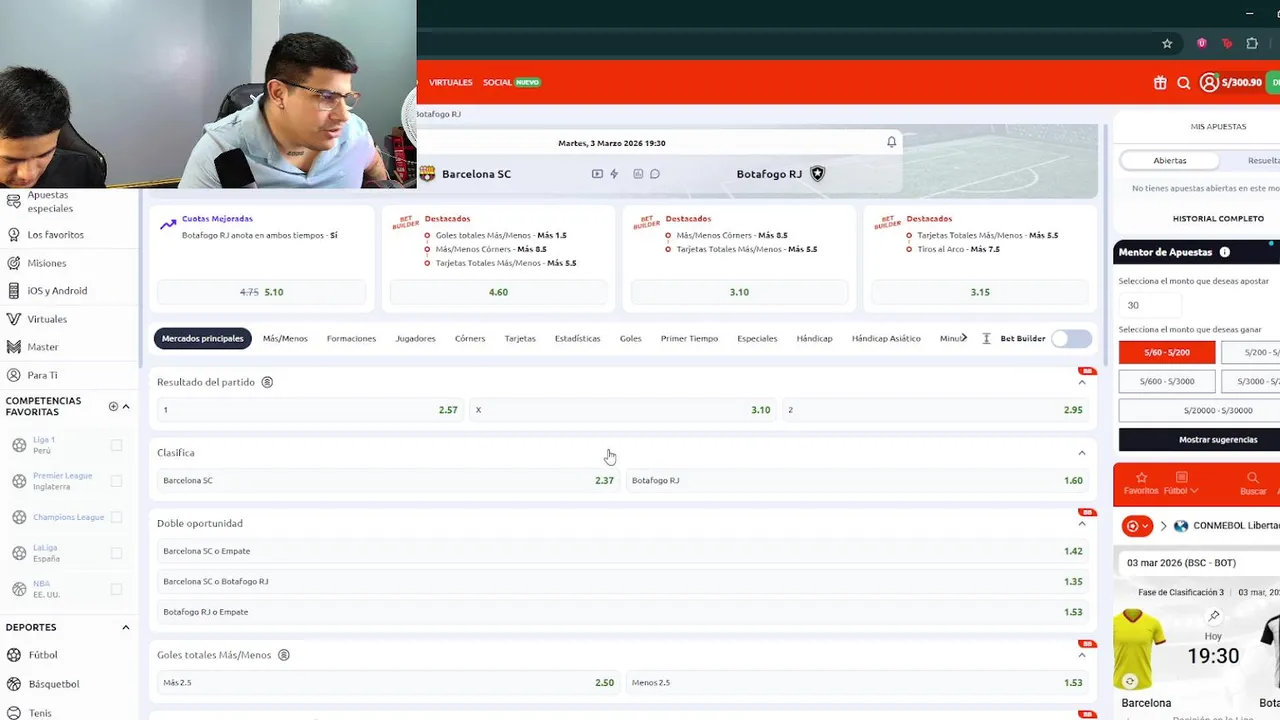Open stats icon next to Goles totales
The width and height of the screenshot is (1280, 720).
tap(284, 655)
